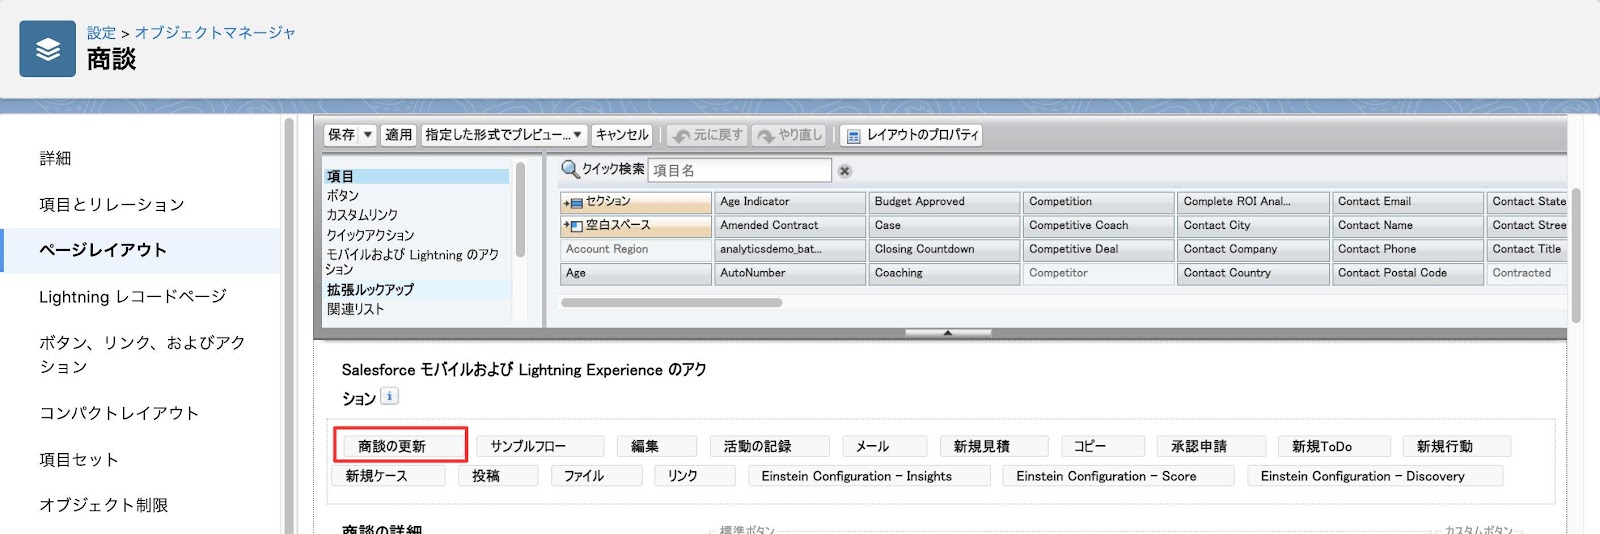Click the layout properties icon
Screen dimensions: 1600x534
853,136
